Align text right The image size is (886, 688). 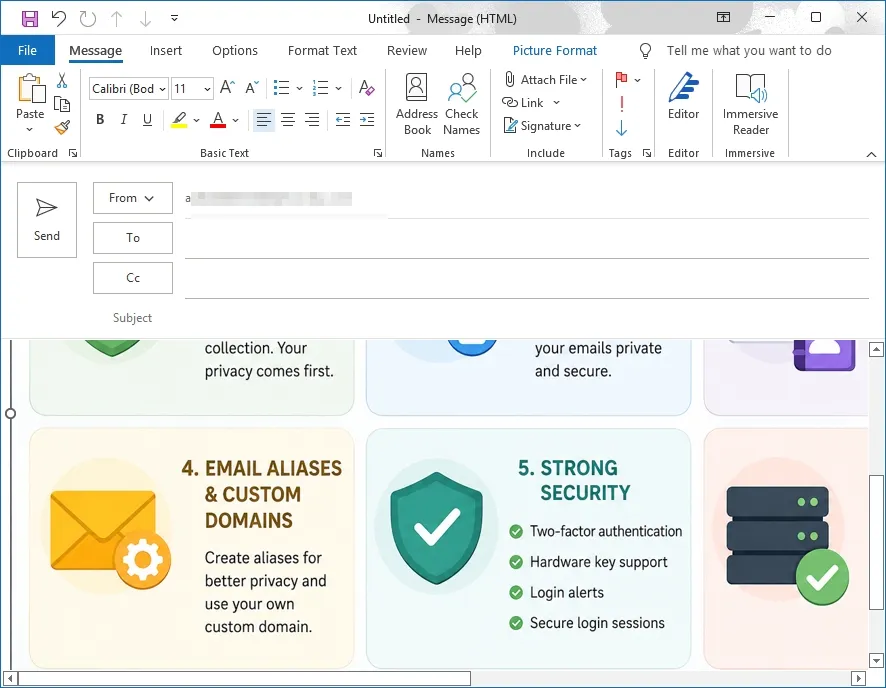coord(312,119)
